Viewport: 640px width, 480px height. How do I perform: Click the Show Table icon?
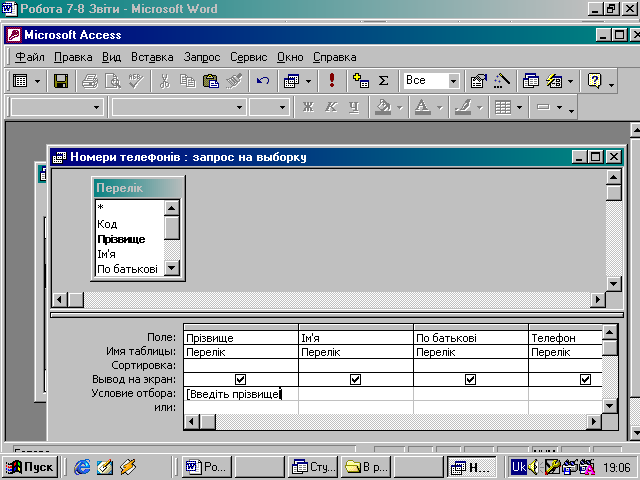pyautogui.click(x=360, y=80)
